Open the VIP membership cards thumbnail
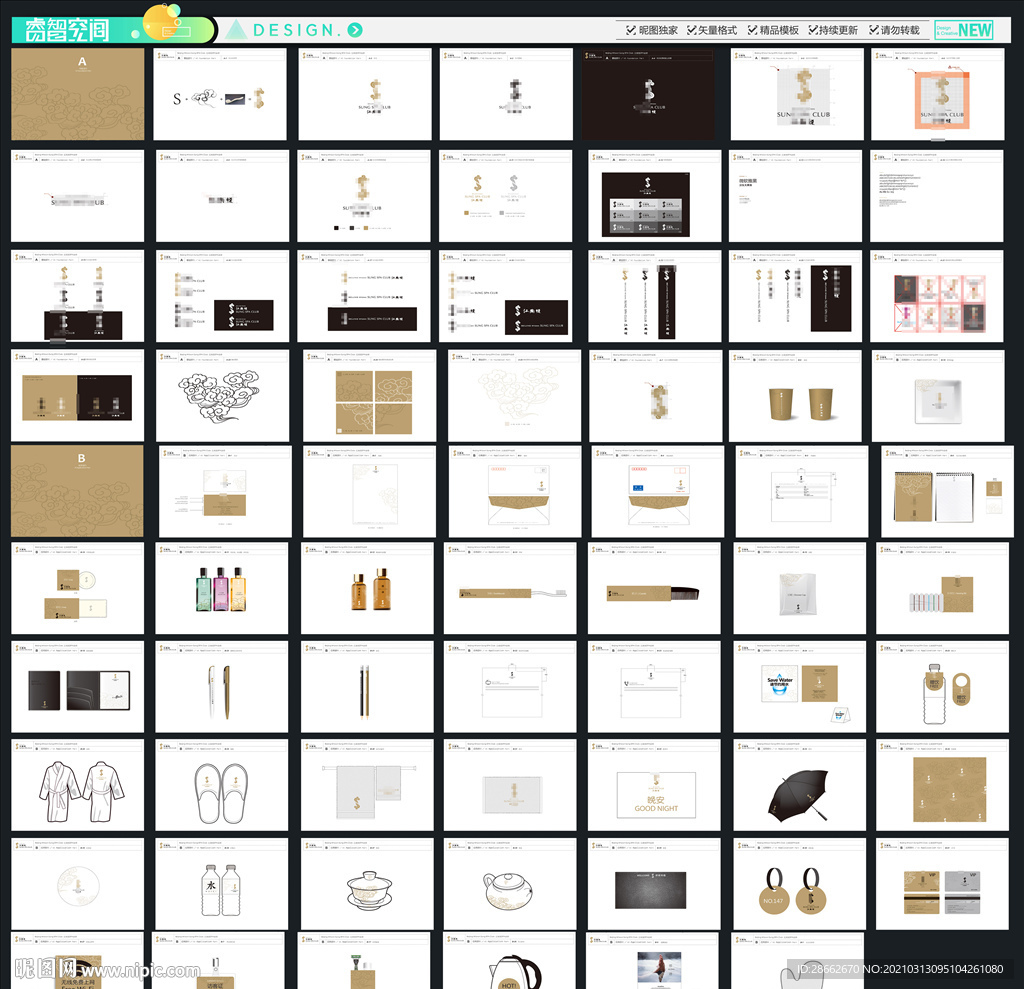Image resolution: width=1024 pixels, height=989 pixels. [x=942, y=884]
